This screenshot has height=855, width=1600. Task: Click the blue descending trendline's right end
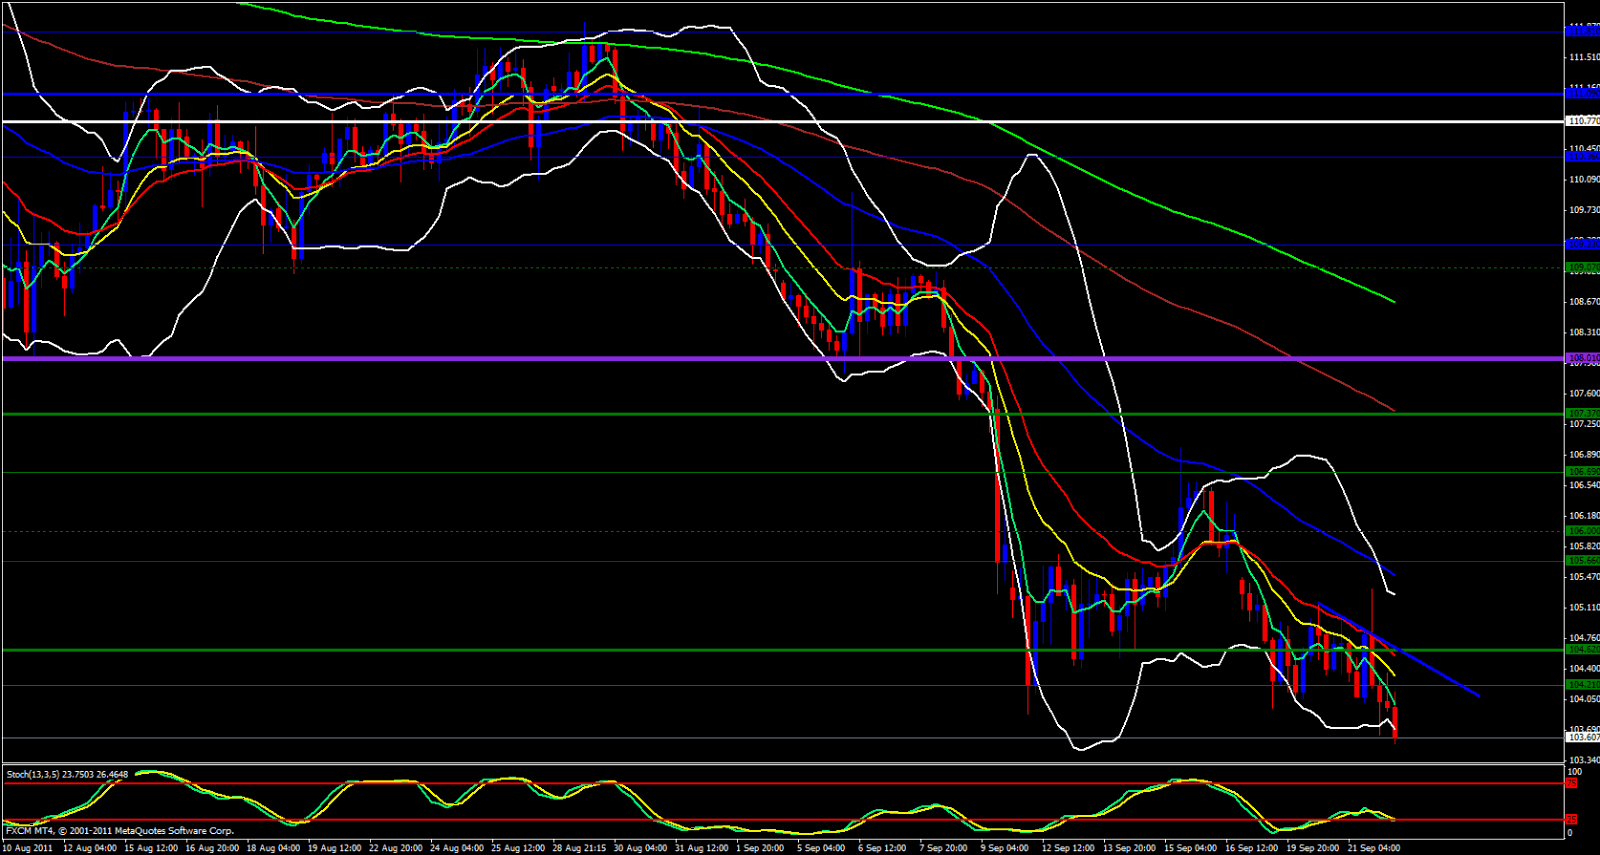coord(1476,694)
